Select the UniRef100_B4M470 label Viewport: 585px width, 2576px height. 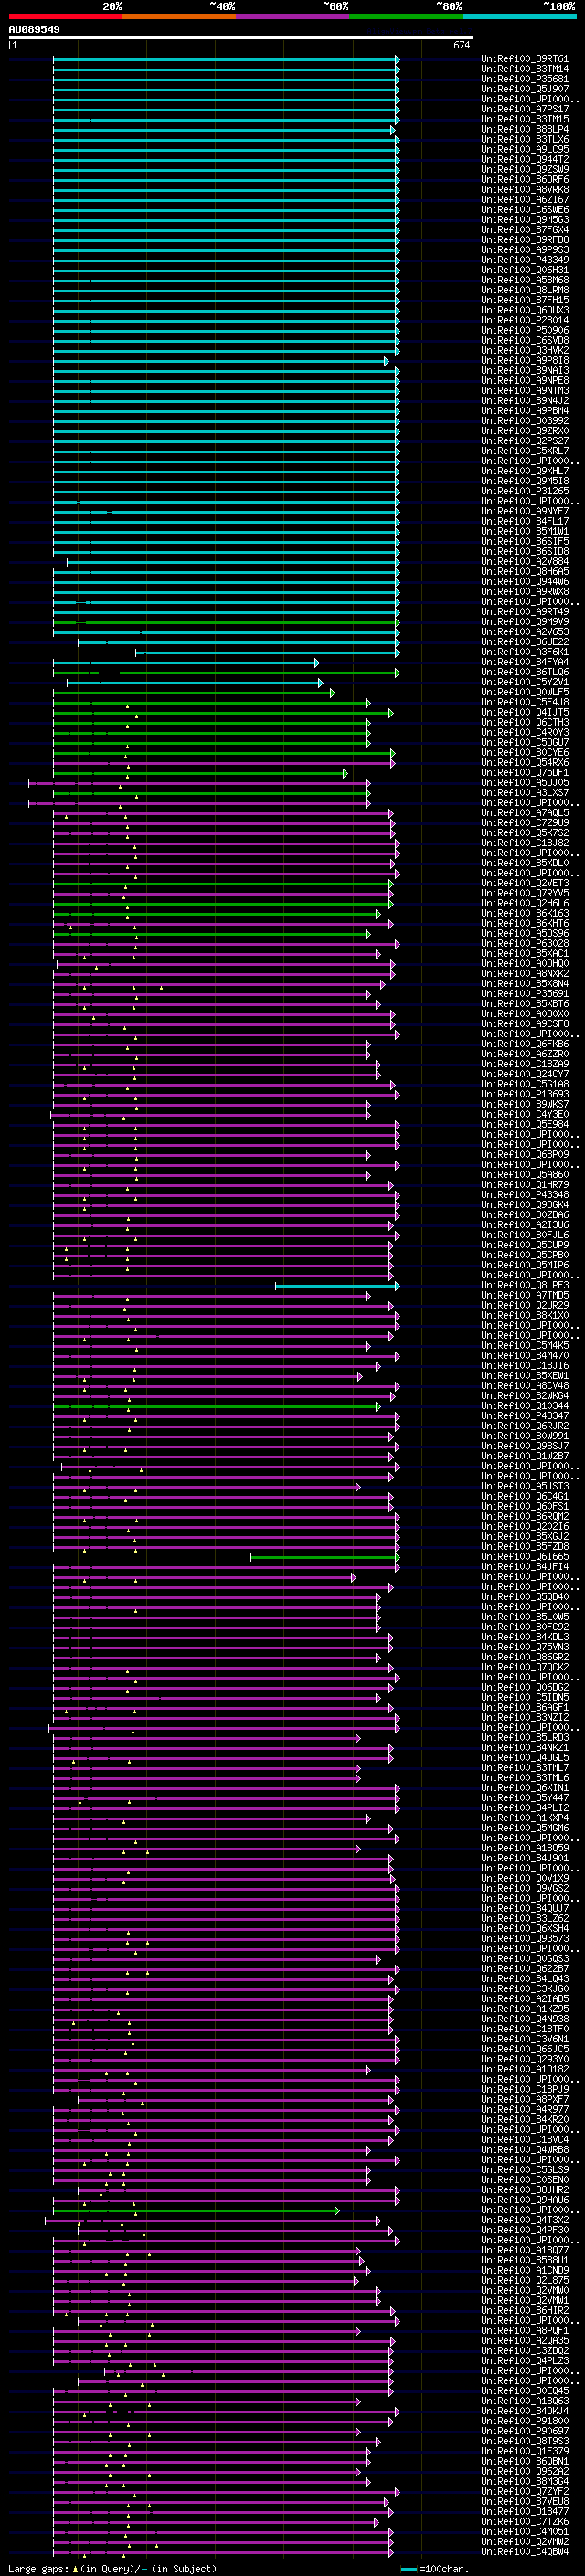[524, 1355]
